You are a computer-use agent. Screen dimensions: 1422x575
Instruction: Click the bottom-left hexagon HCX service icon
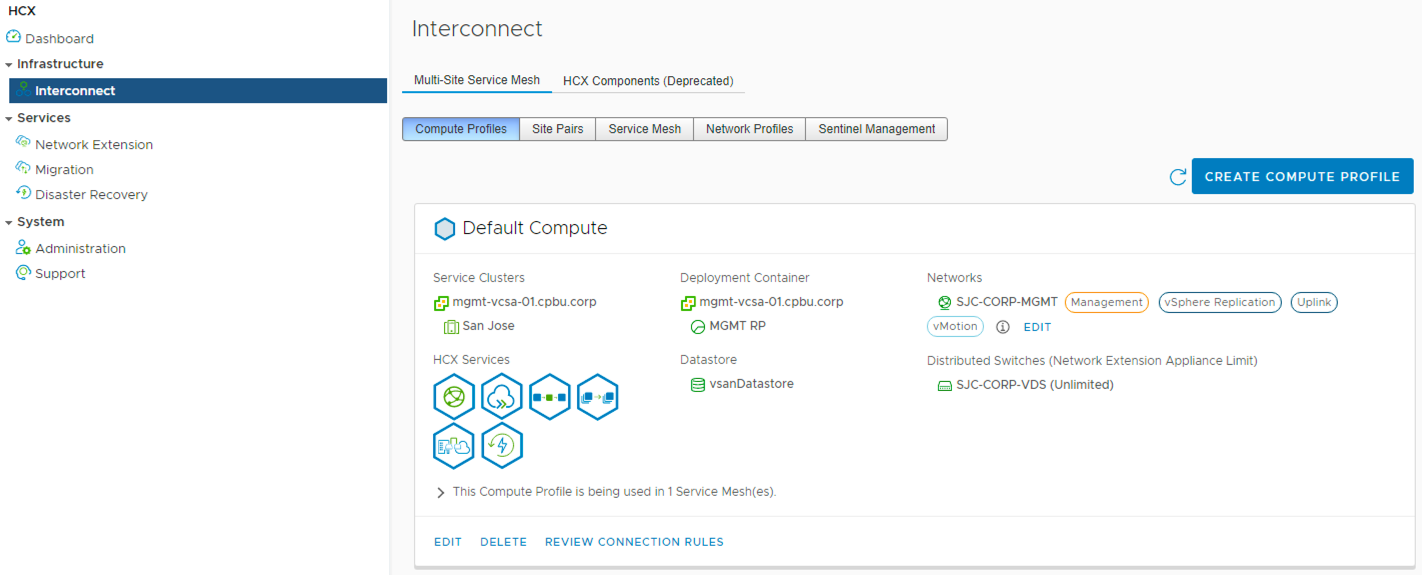pos(454,445)
